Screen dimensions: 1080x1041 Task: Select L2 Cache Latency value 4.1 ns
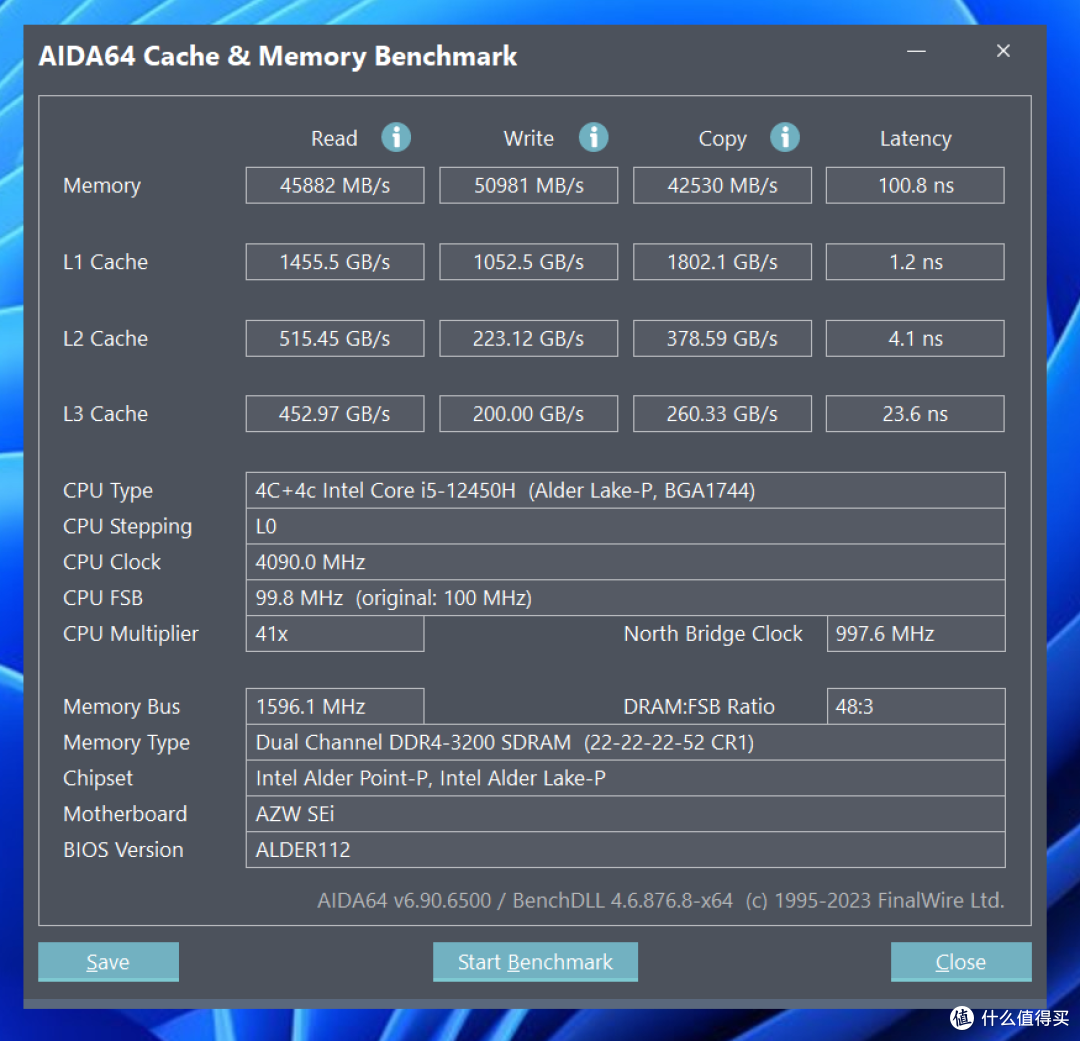(915, 338)
